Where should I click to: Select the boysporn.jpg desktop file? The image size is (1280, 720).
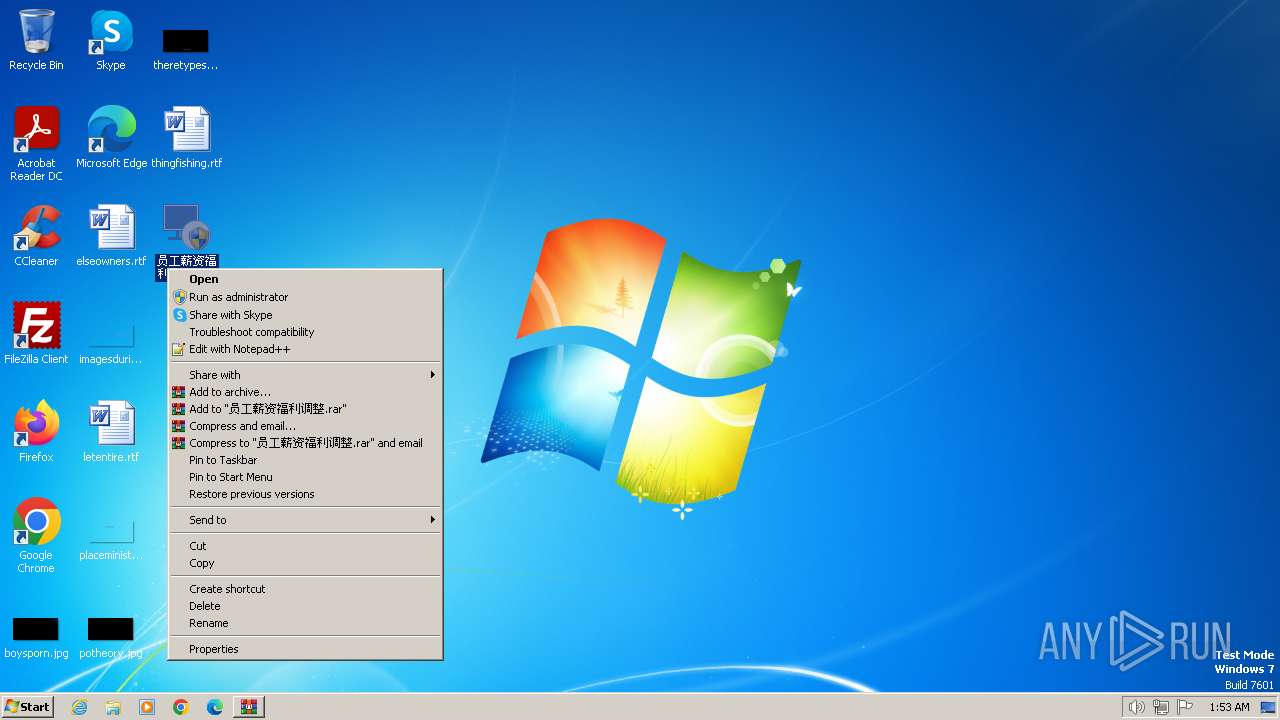(36, 638)
